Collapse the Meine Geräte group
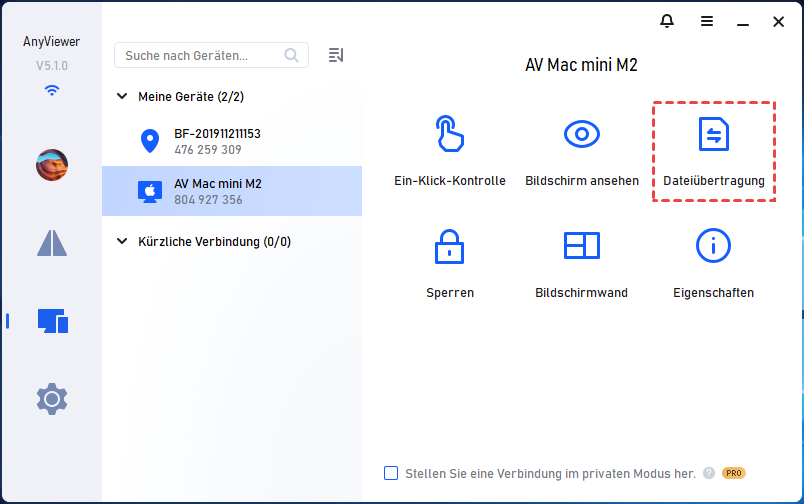Screen dimensions: 804x504 [x=123, y=97]
